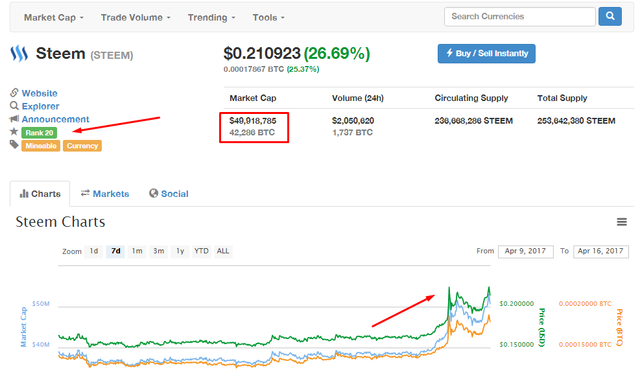Viewport: 640px width, 379px height.
Task: Click the To date field Apr 16, 2017
Action: [x=601, y=251]
